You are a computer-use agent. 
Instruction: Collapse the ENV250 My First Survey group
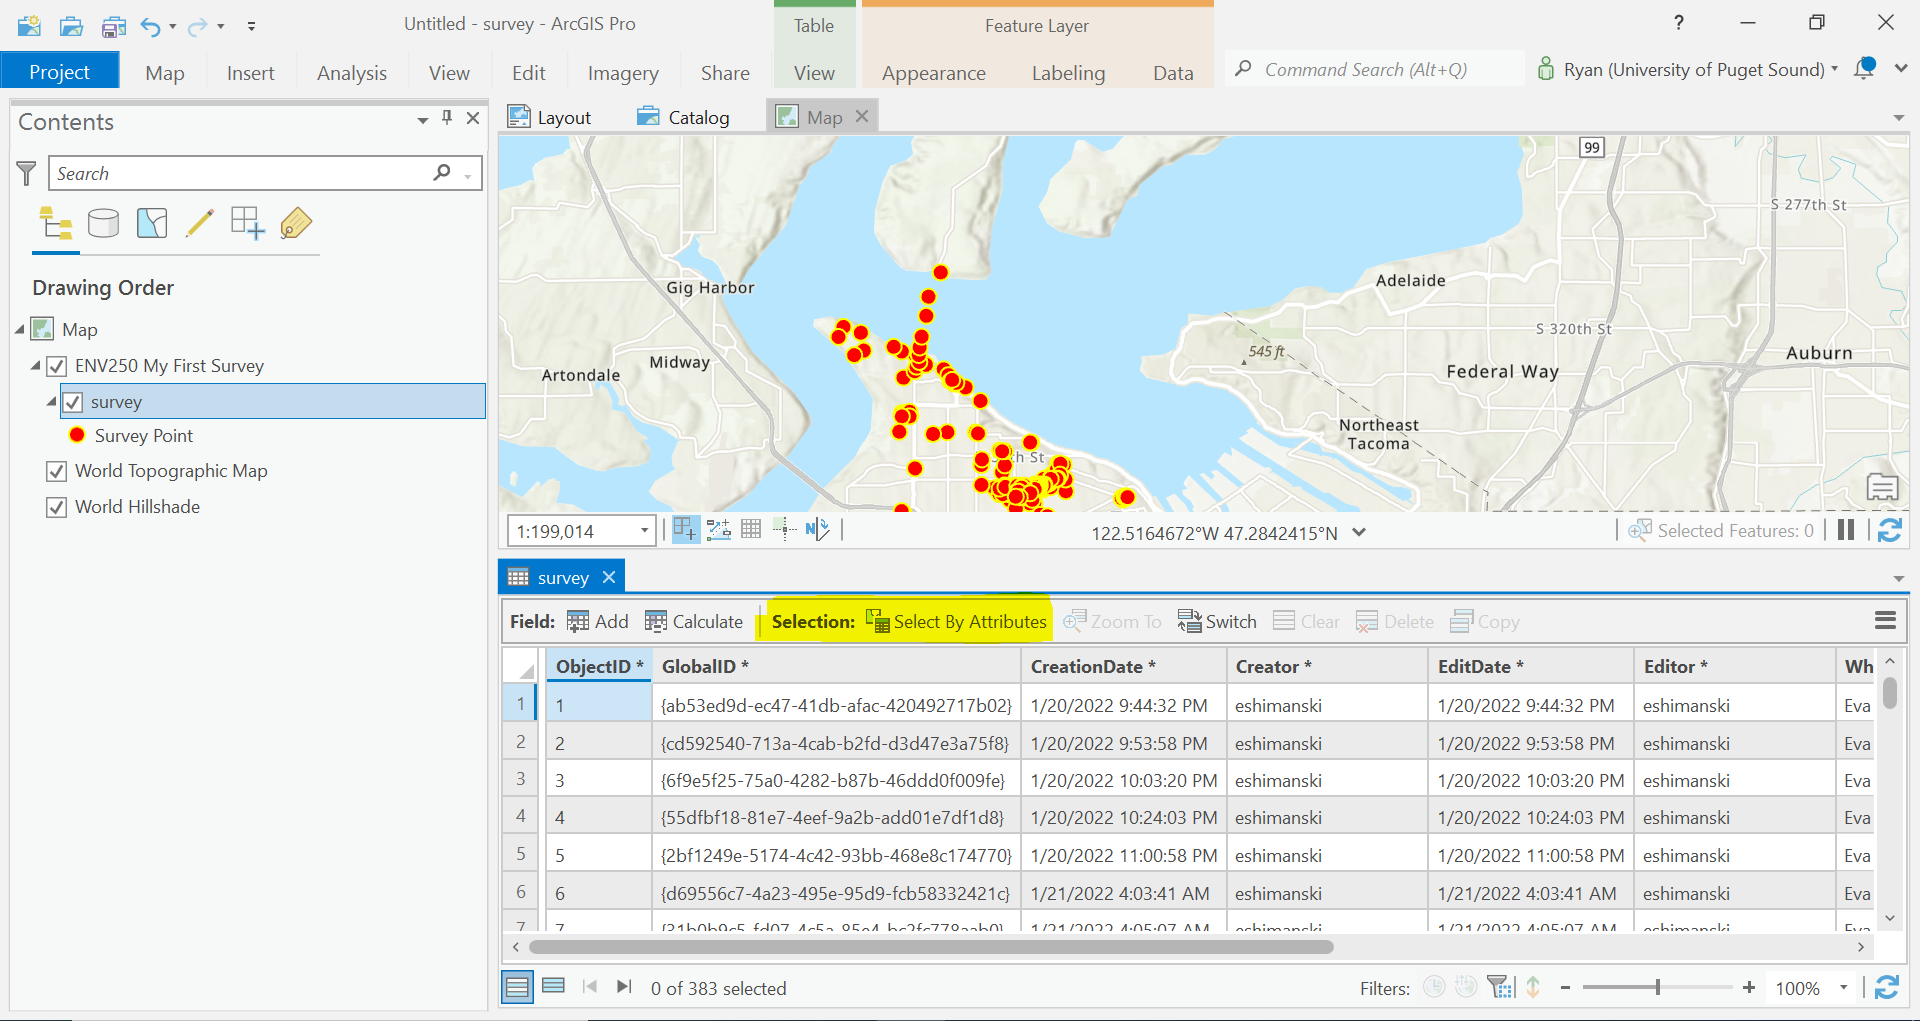click(x=36, y=366)
